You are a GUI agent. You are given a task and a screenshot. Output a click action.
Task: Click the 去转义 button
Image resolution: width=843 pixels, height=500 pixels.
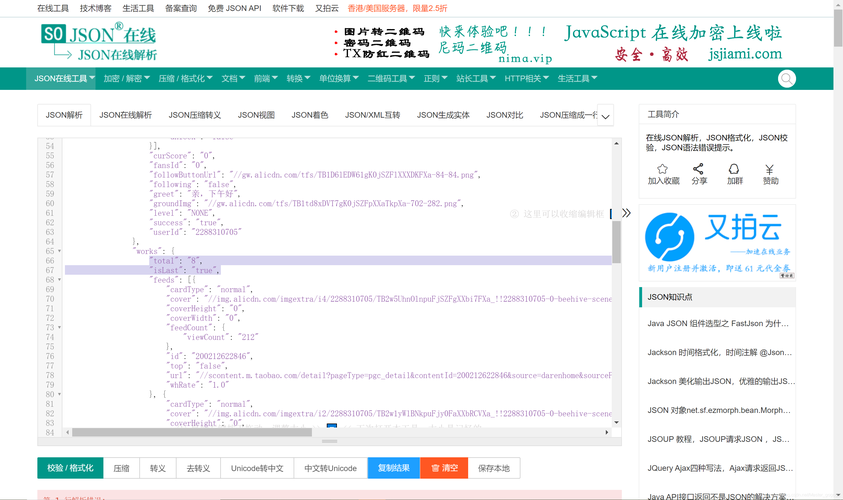point(198,468)
